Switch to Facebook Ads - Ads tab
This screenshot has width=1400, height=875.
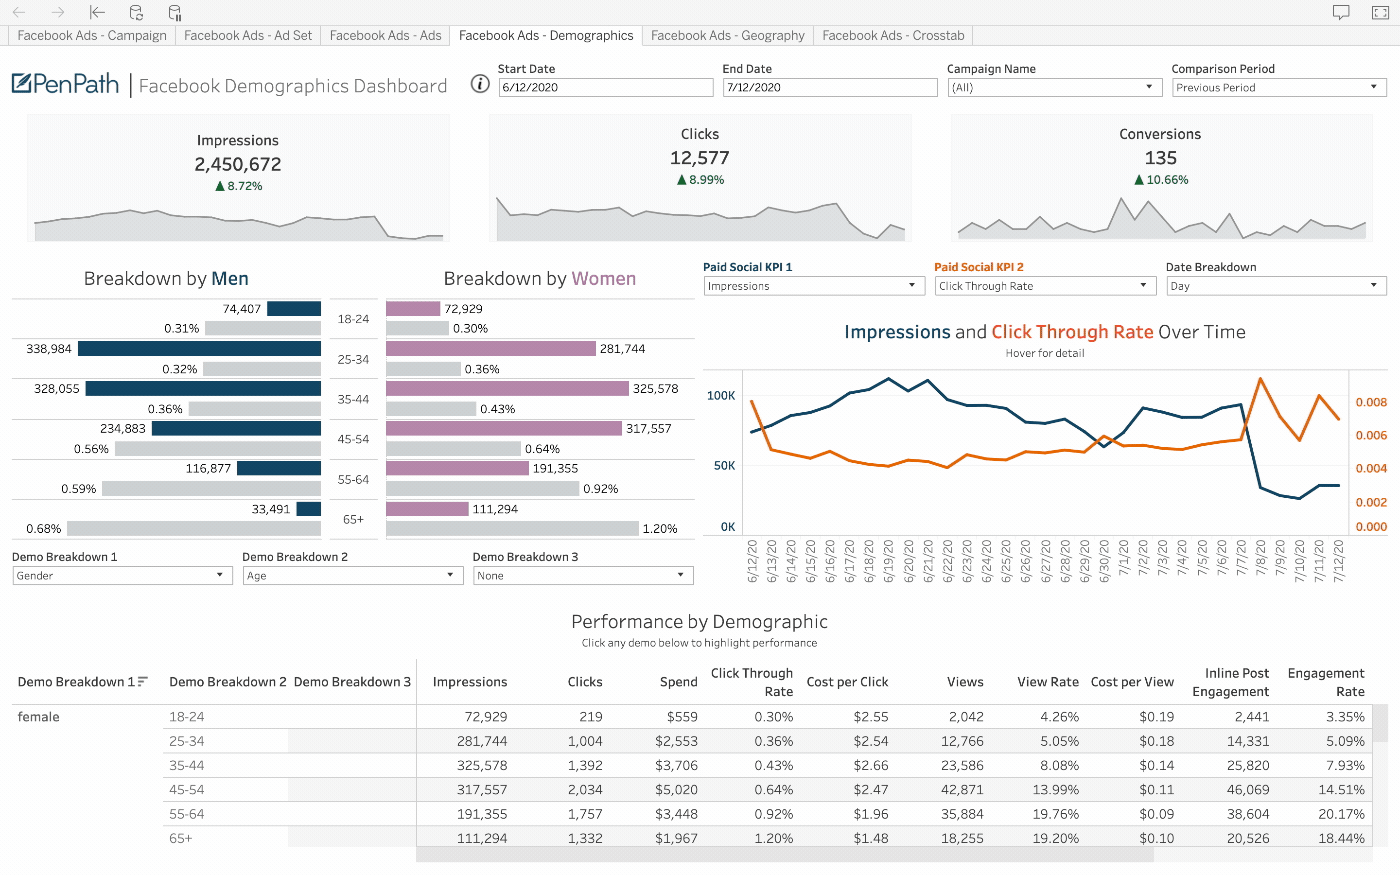385,35
